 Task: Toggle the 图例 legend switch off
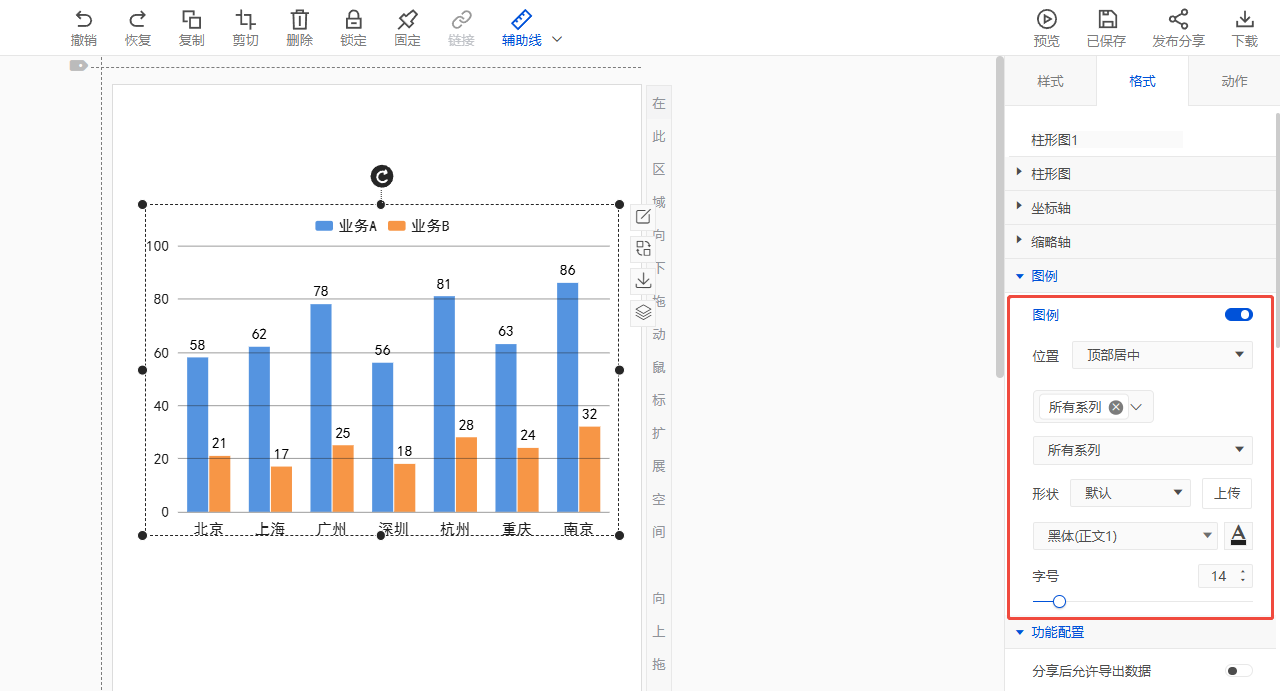[x=1239, y=315]
